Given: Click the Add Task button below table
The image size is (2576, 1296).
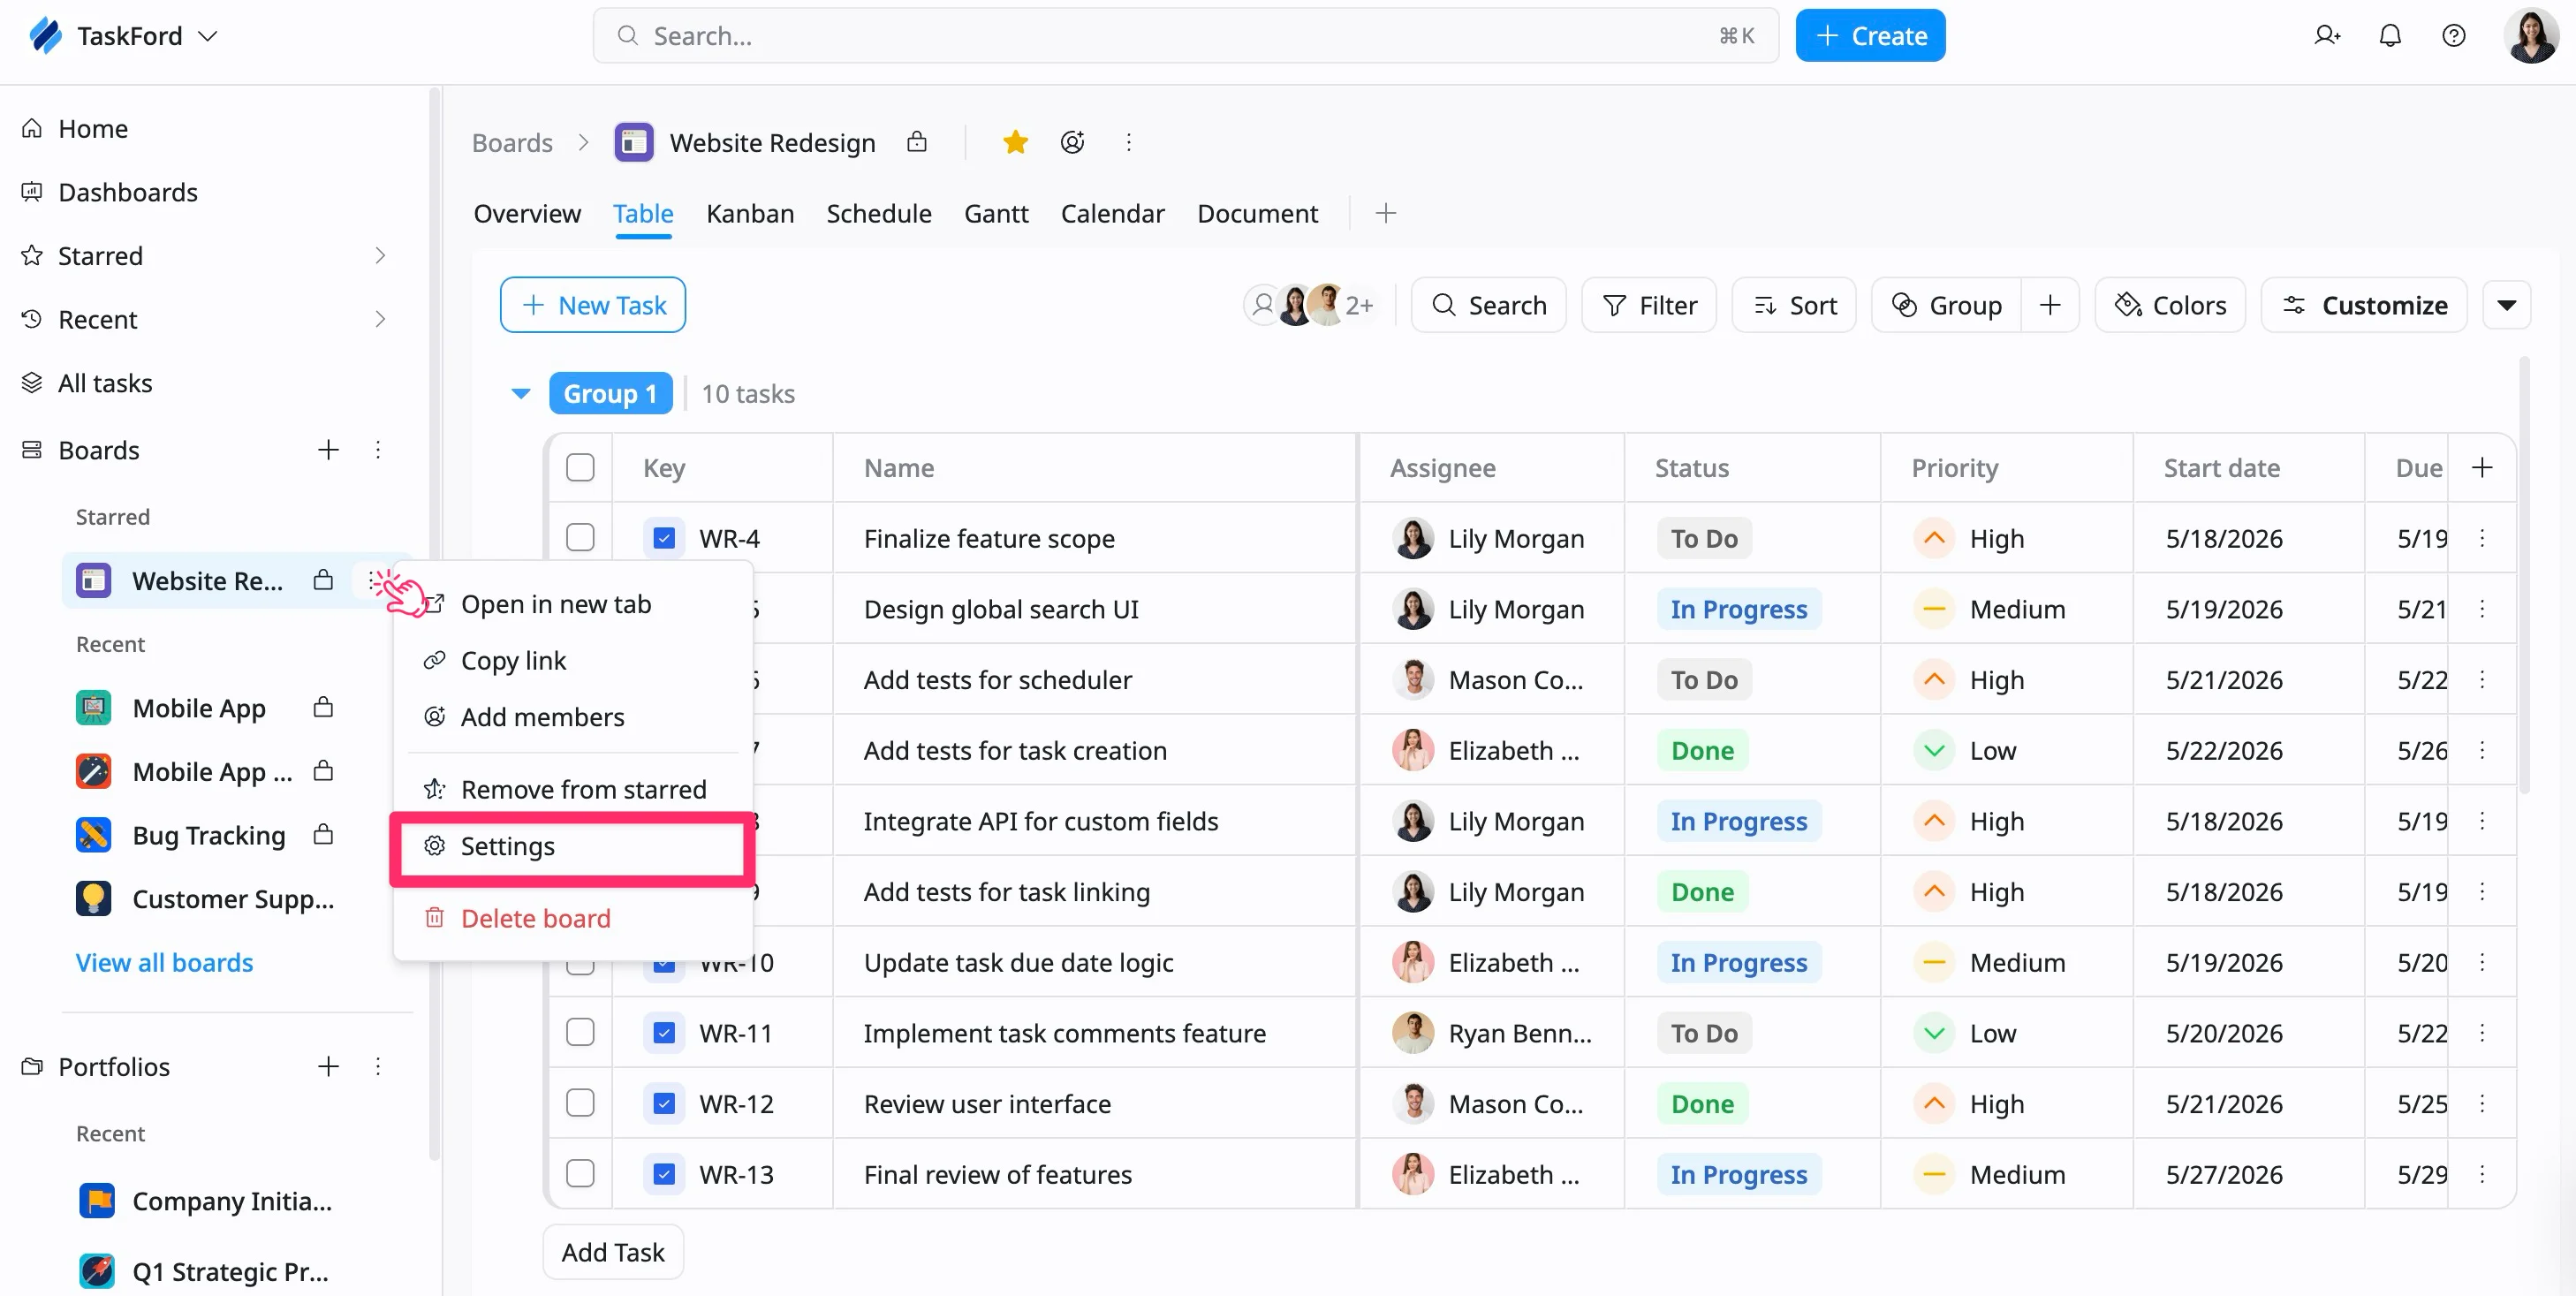Looking at the screenshot, I should pos(613,1251).
